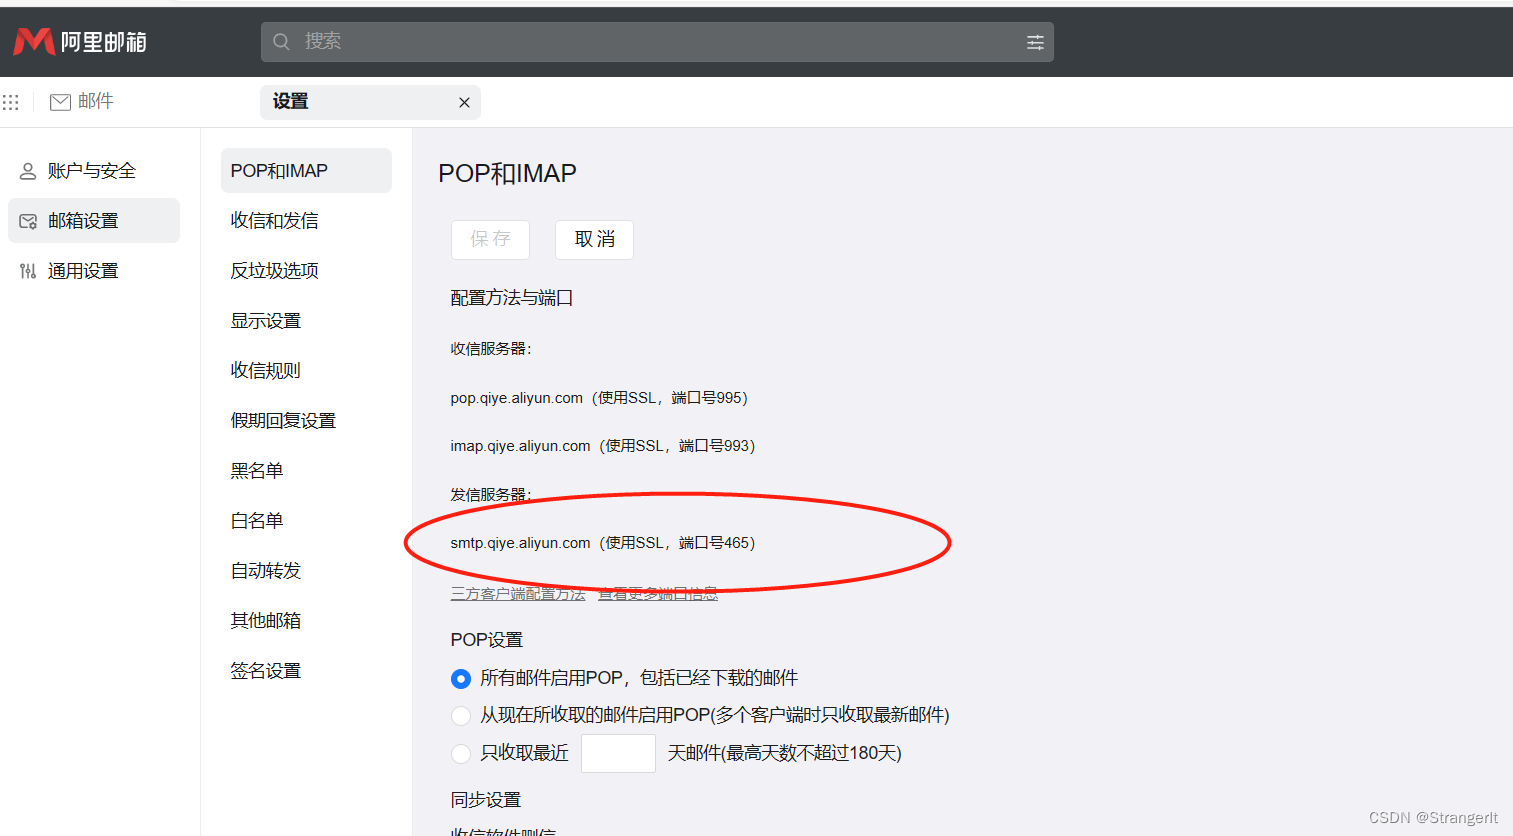Close the 设置 tab
Image resolution: width=1513 pixels, height=836 pixels.
point(464,102)
